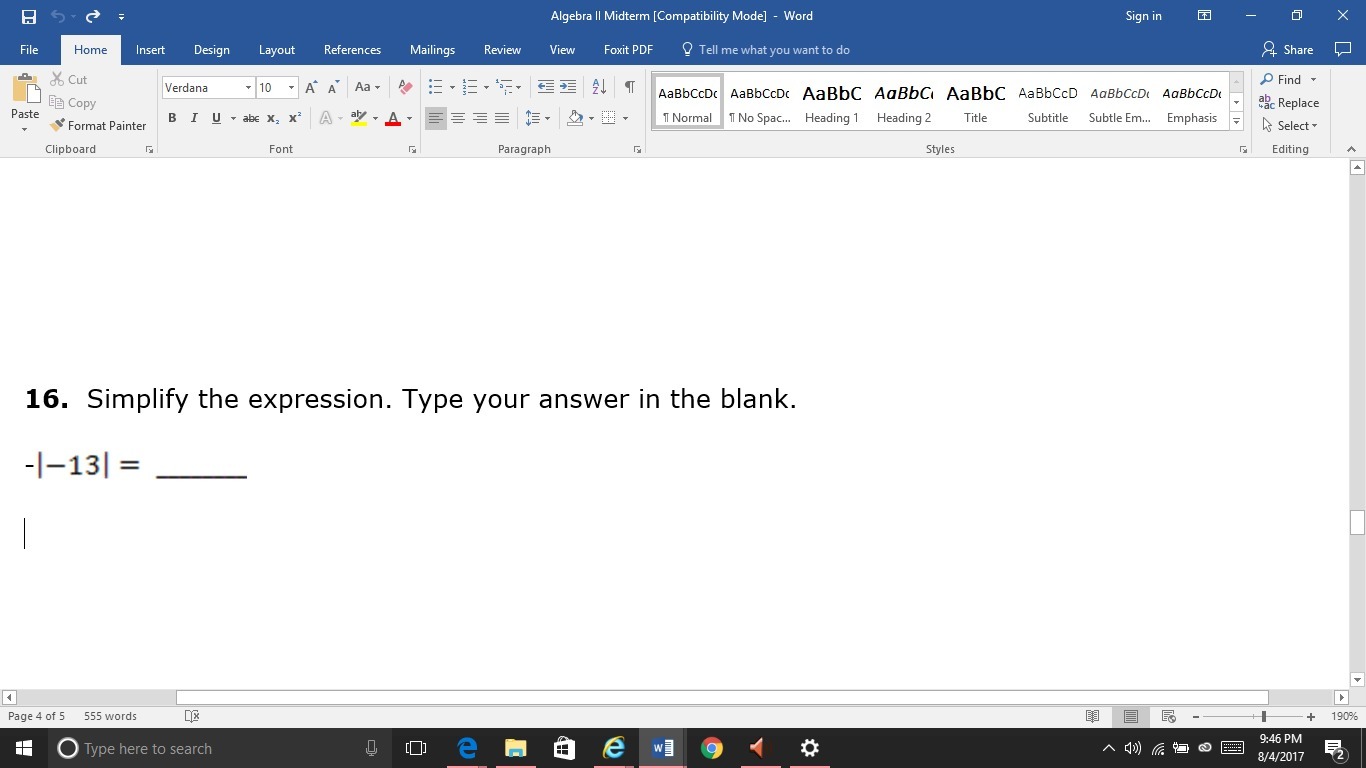Click the Grow Font size icon
Image resolution: width=1366 pixels, height=768 pixels.
[x=311, y=87]
